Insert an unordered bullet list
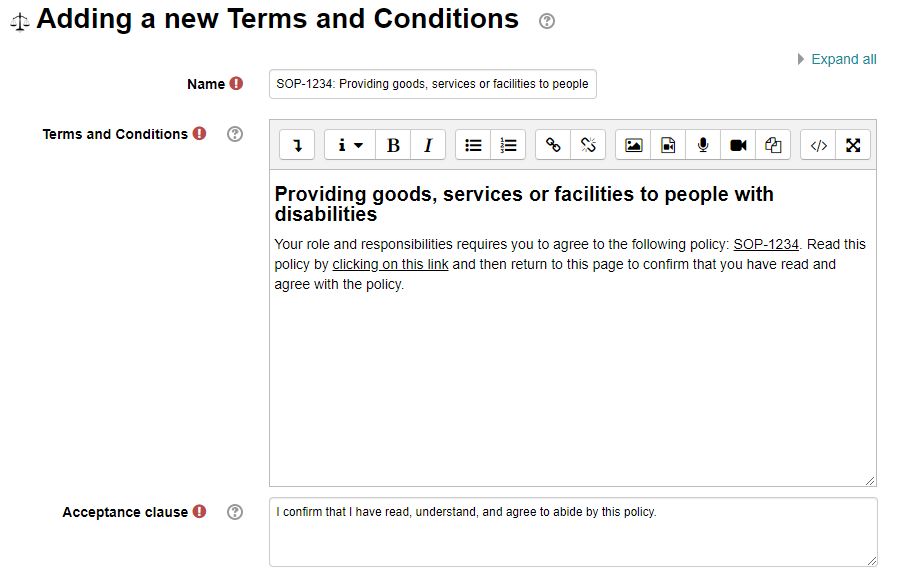Viewport: 900px width, 576px height. point(473,145)
